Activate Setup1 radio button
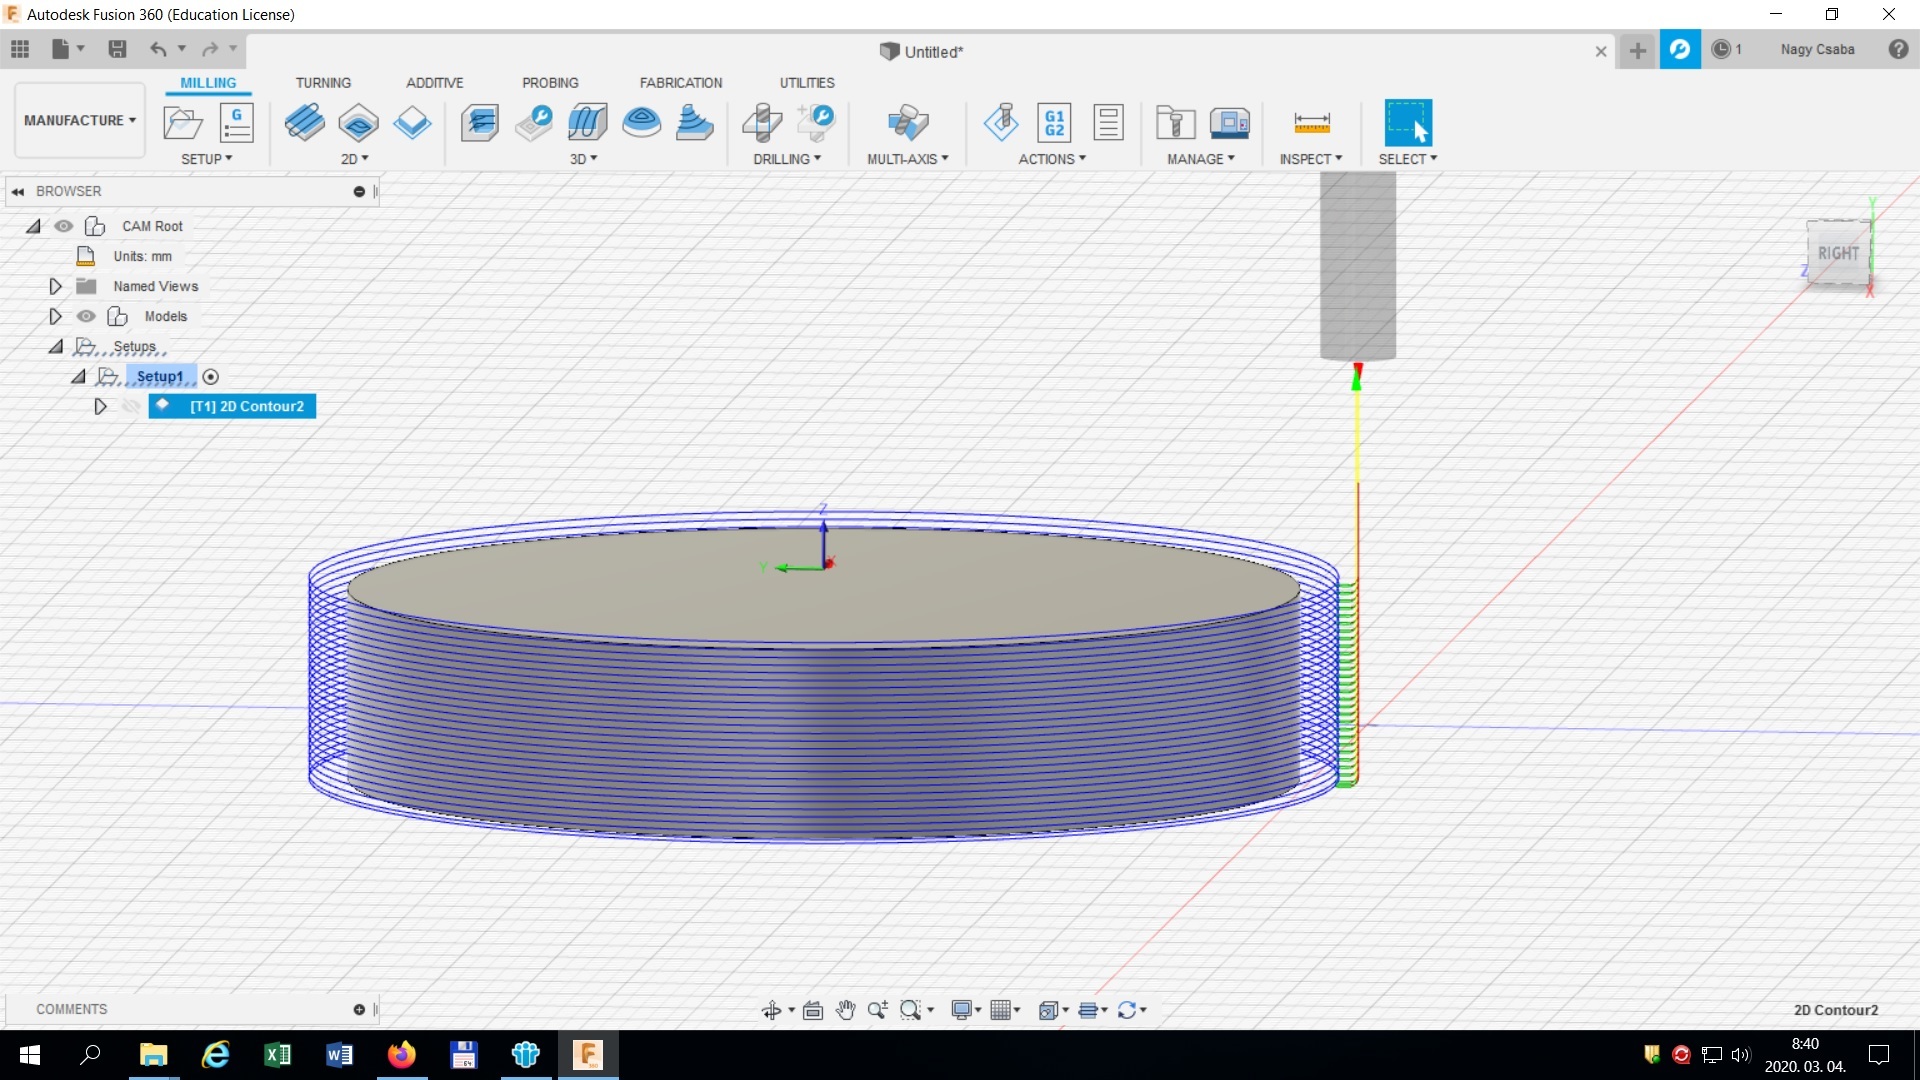Viewport: 1920px width, 1080px height. pos(210,377)
